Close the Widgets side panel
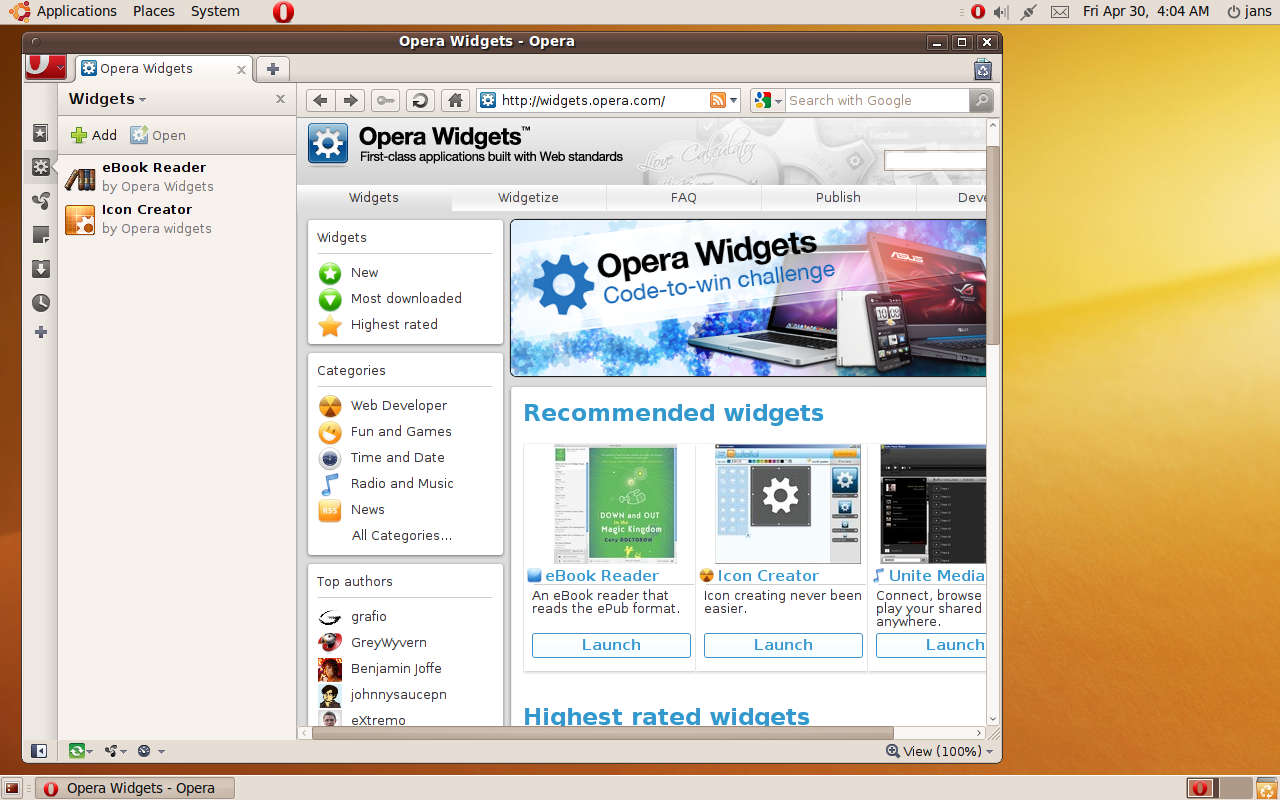Screen dimensions: 1280x800 tap(280, 99)
